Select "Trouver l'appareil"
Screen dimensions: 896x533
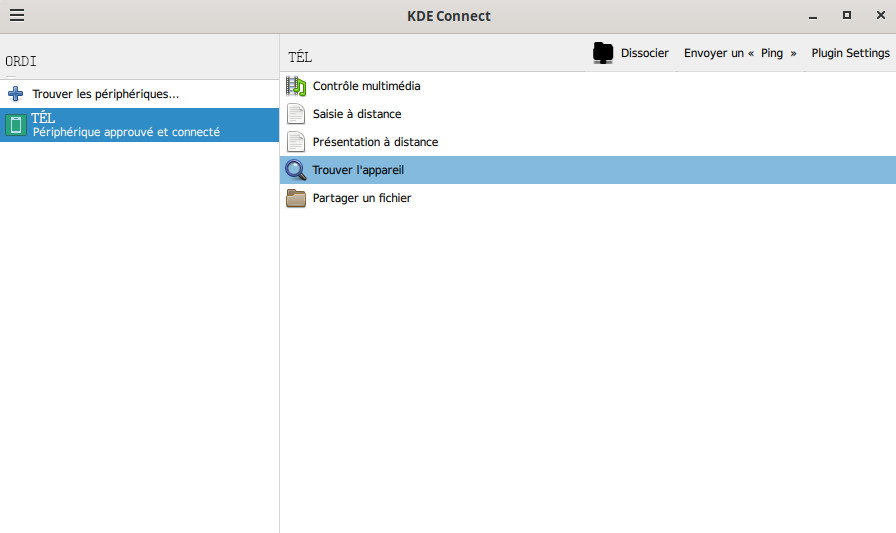pyautogui.click(x=358, y=170)
